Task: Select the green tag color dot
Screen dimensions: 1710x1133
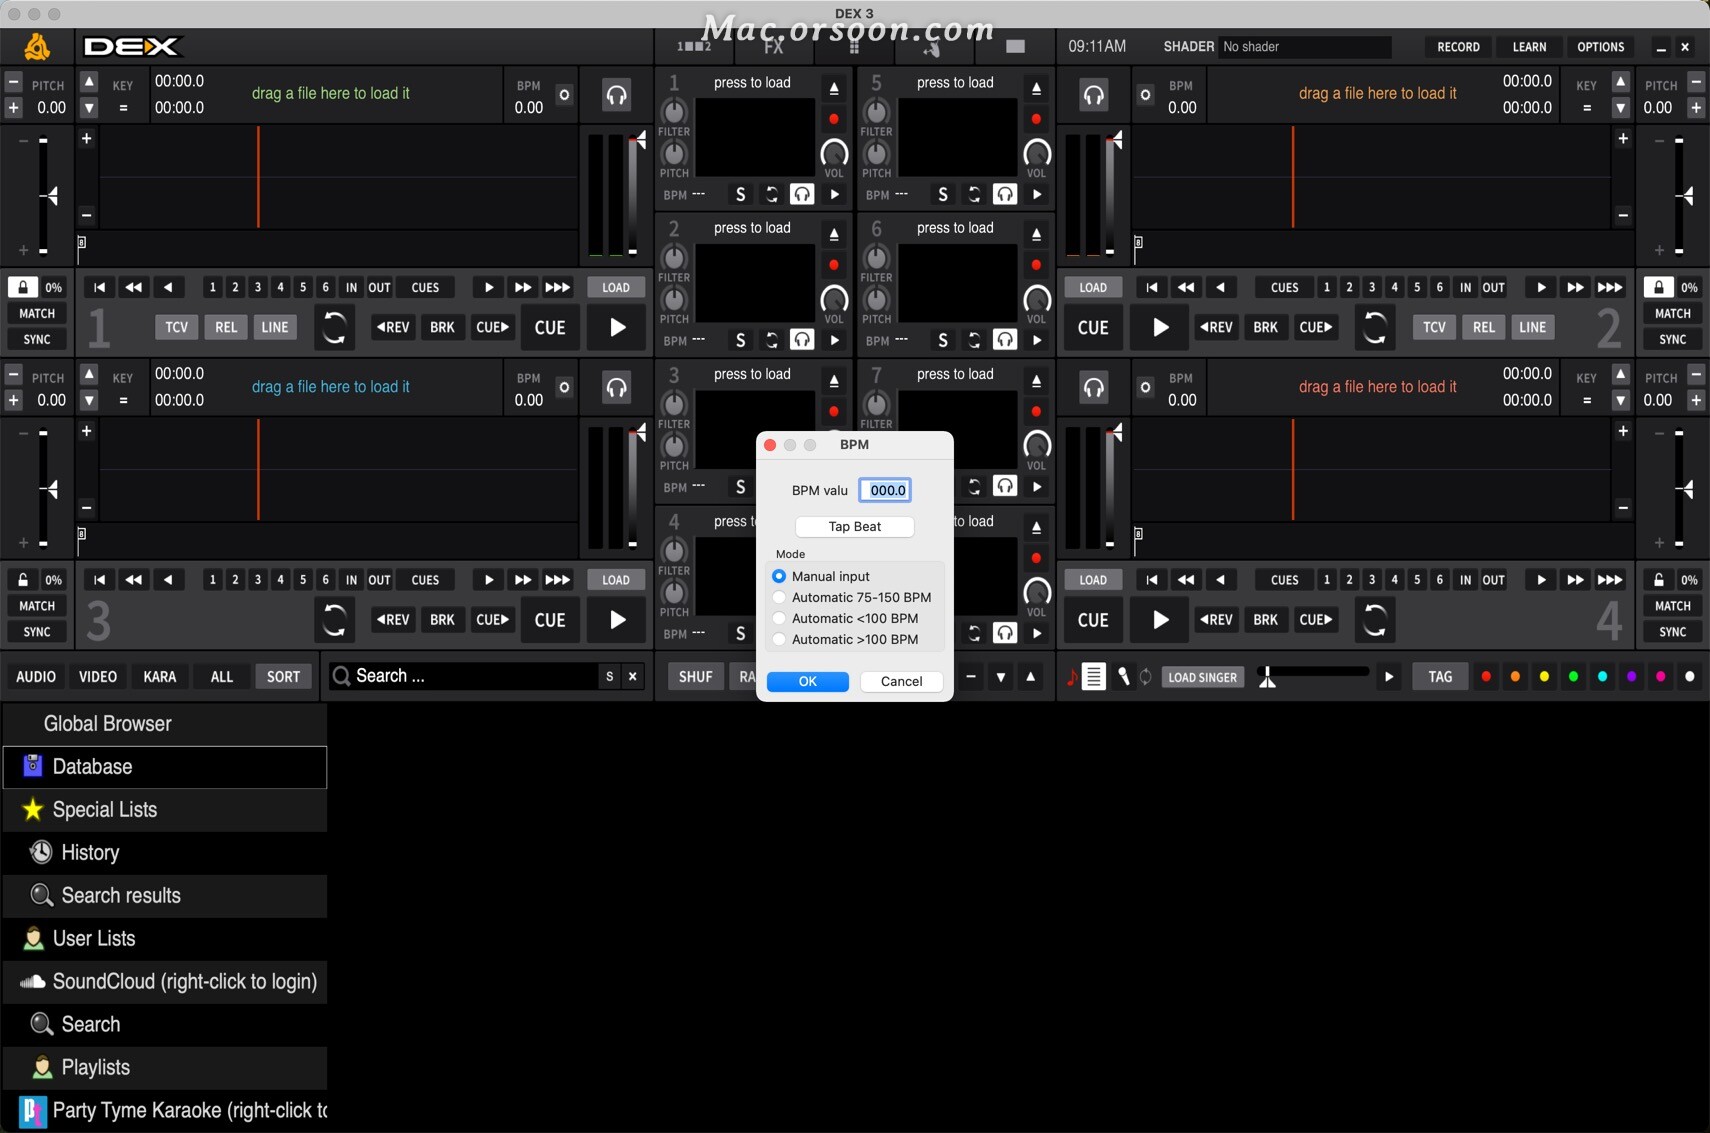Action: pyautogui.click(x=1573, y=677)
